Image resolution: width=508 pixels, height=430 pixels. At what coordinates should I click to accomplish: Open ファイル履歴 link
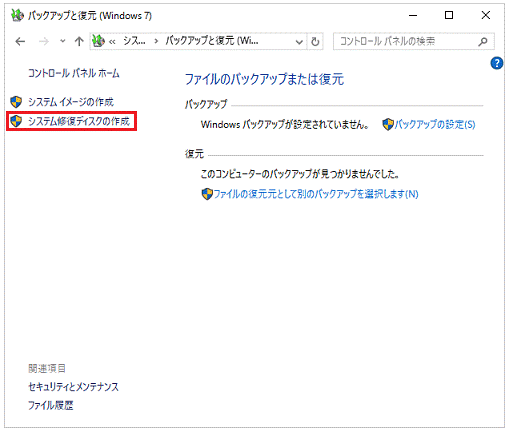tap(51, 405)
